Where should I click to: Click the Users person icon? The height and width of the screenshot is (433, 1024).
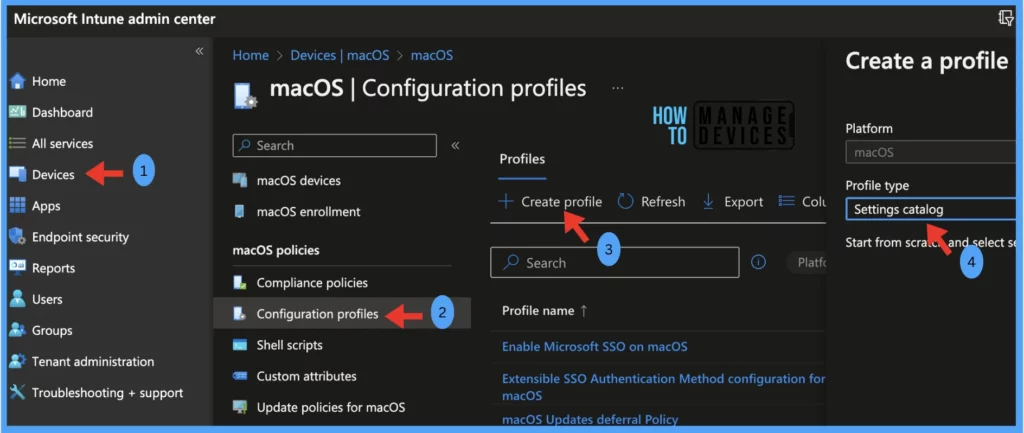point(18,299)
